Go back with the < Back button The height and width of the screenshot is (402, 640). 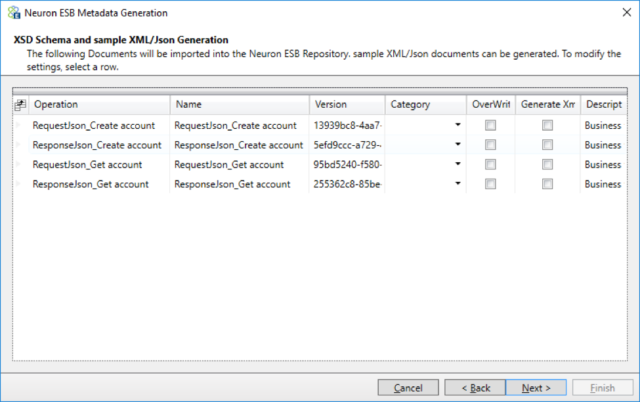point(475,388)
